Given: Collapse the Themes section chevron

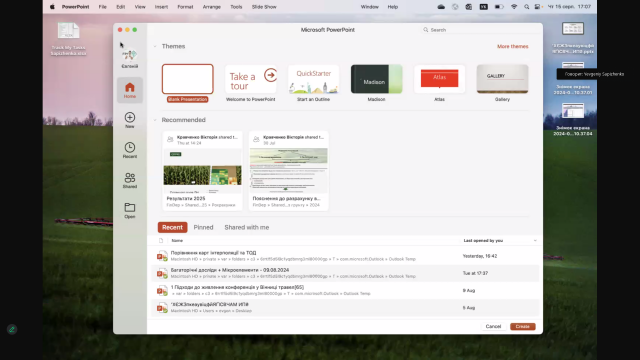Looking at the screenshot, I should tap(155, 47).
